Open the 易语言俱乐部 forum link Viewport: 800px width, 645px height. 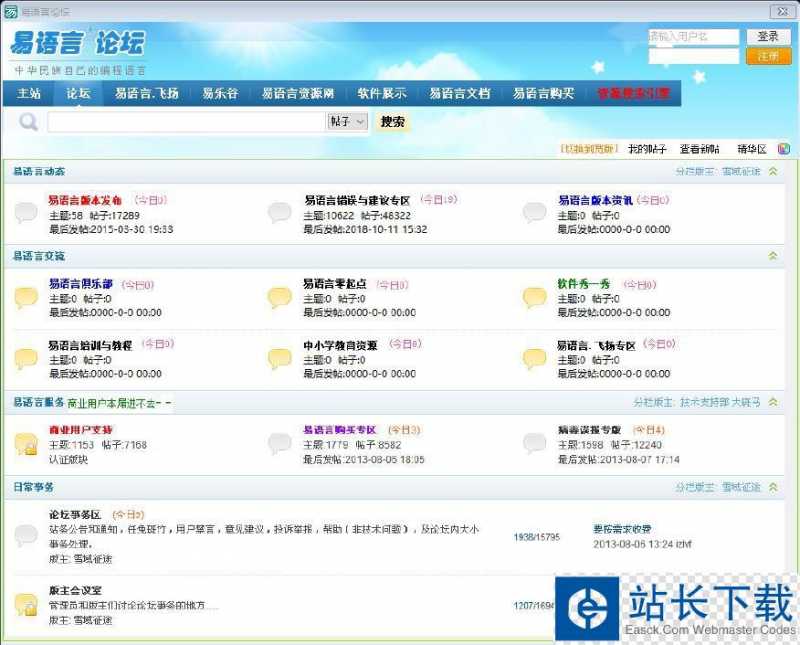point(81,284)
